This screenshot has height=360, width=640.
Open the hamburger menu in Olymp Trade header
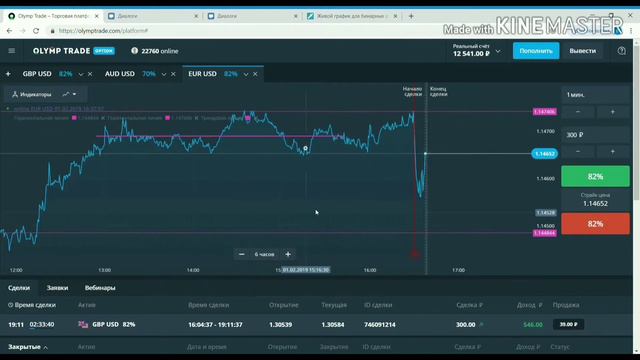click(11, 51)
